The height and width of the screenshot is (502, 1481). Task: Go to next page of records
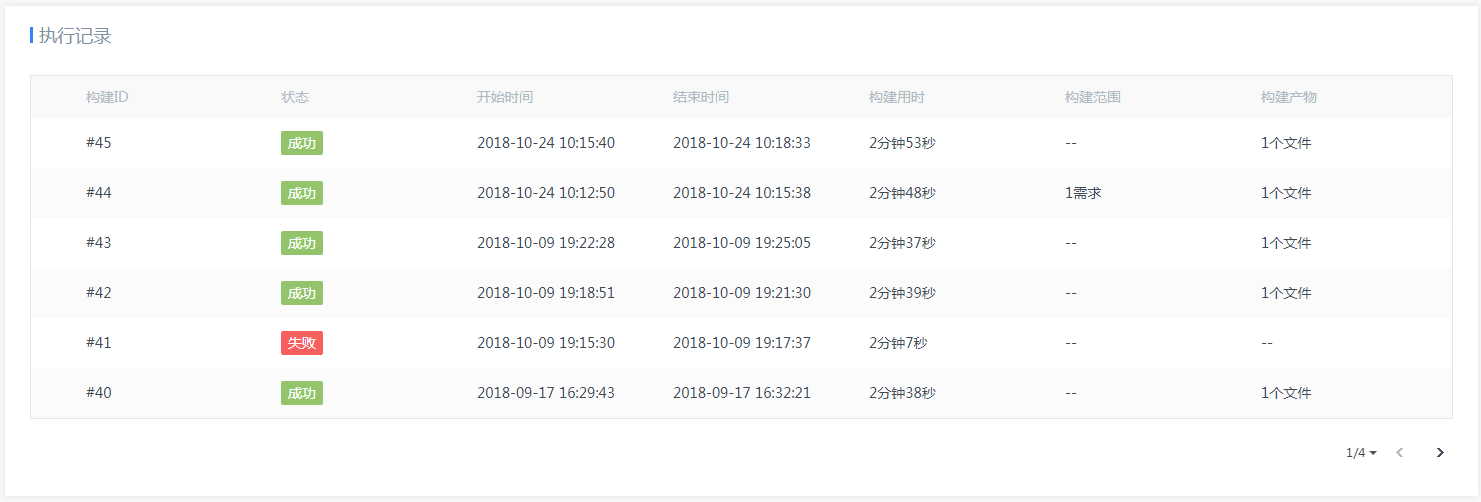(x=1440, y=453)
